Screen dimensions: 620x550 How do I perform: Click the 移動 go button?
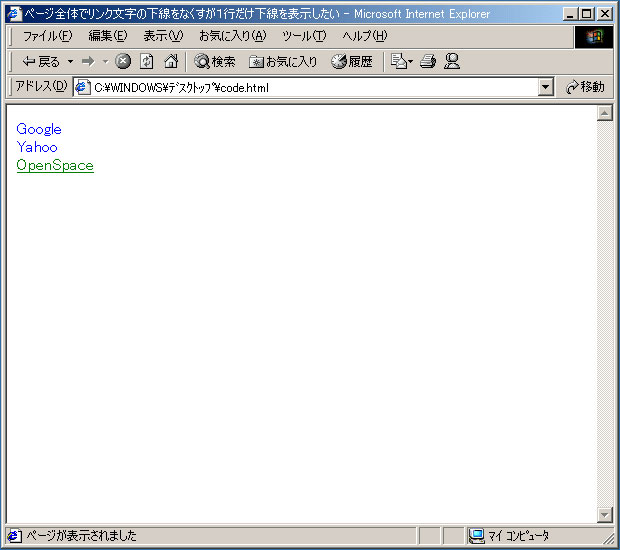(585, 87)
